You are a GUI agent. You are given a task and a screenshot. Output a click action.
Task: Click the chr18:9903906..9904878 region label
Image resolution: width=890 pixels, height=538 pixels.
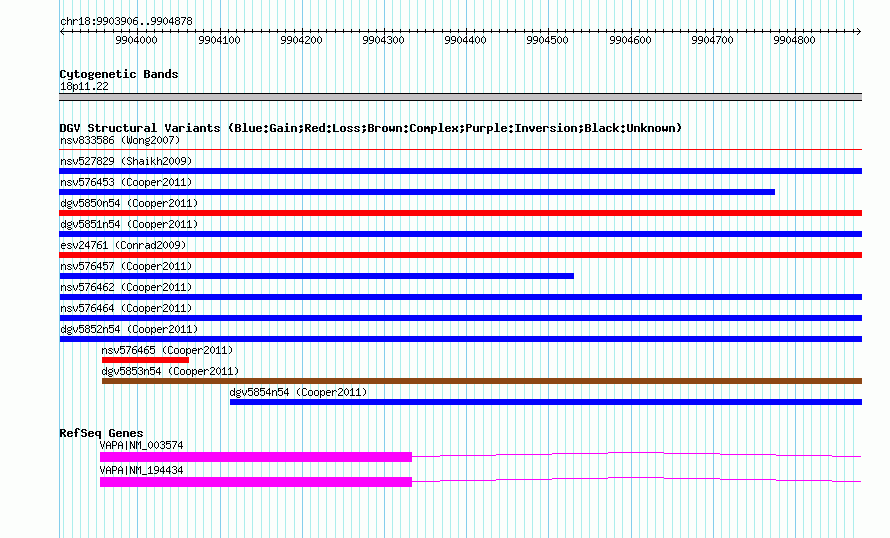coord(126,21)
